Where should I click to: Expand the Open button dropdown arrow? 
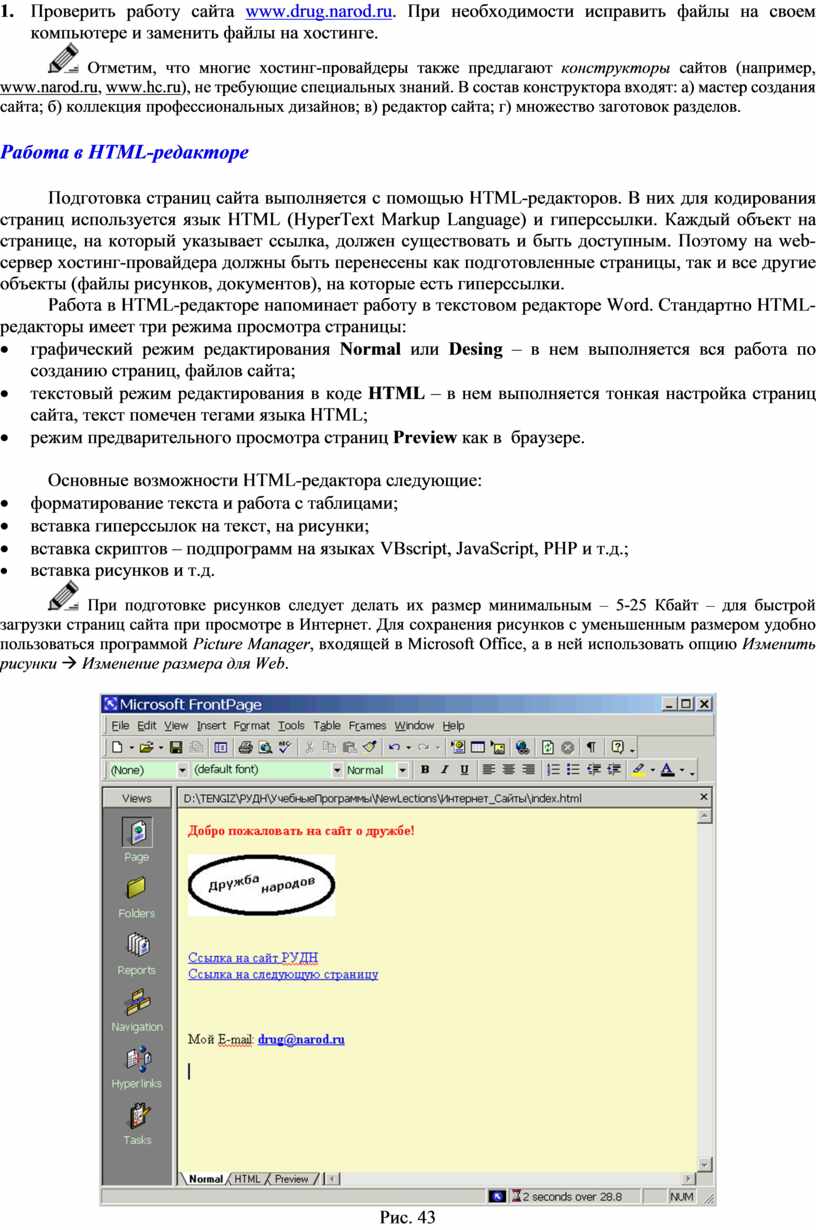click(x=160, y=747)
